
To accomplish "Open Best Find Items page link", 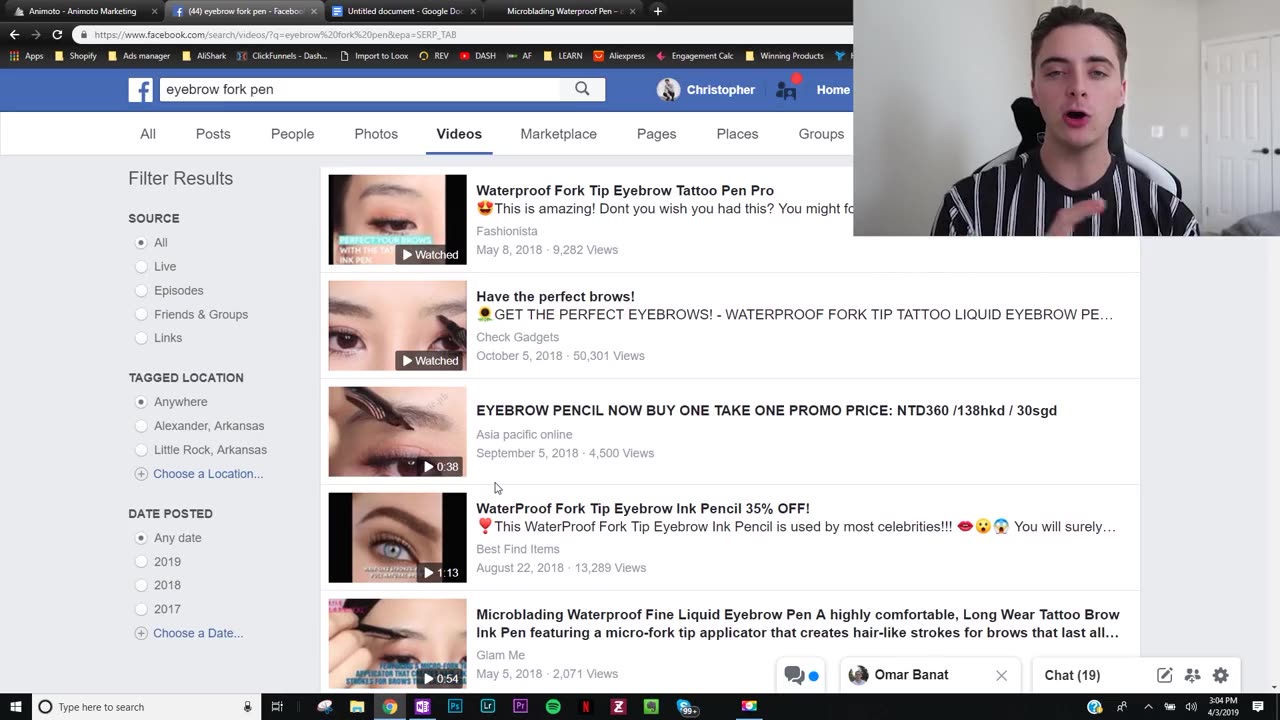I will tap(518, 549).
